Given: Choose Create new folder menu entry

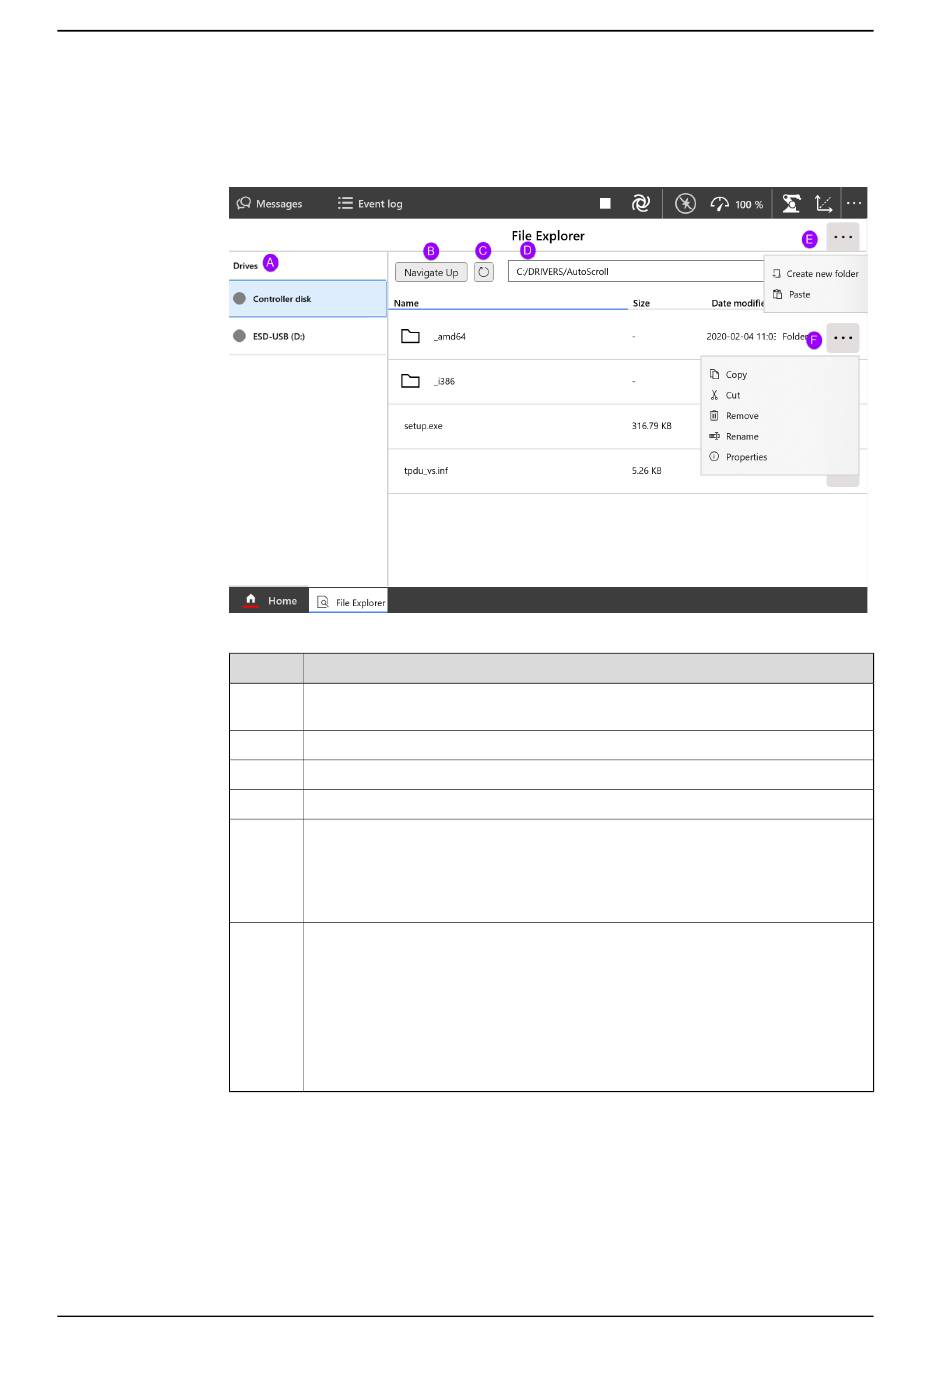Looking at the screenshot, I should 815,274.
